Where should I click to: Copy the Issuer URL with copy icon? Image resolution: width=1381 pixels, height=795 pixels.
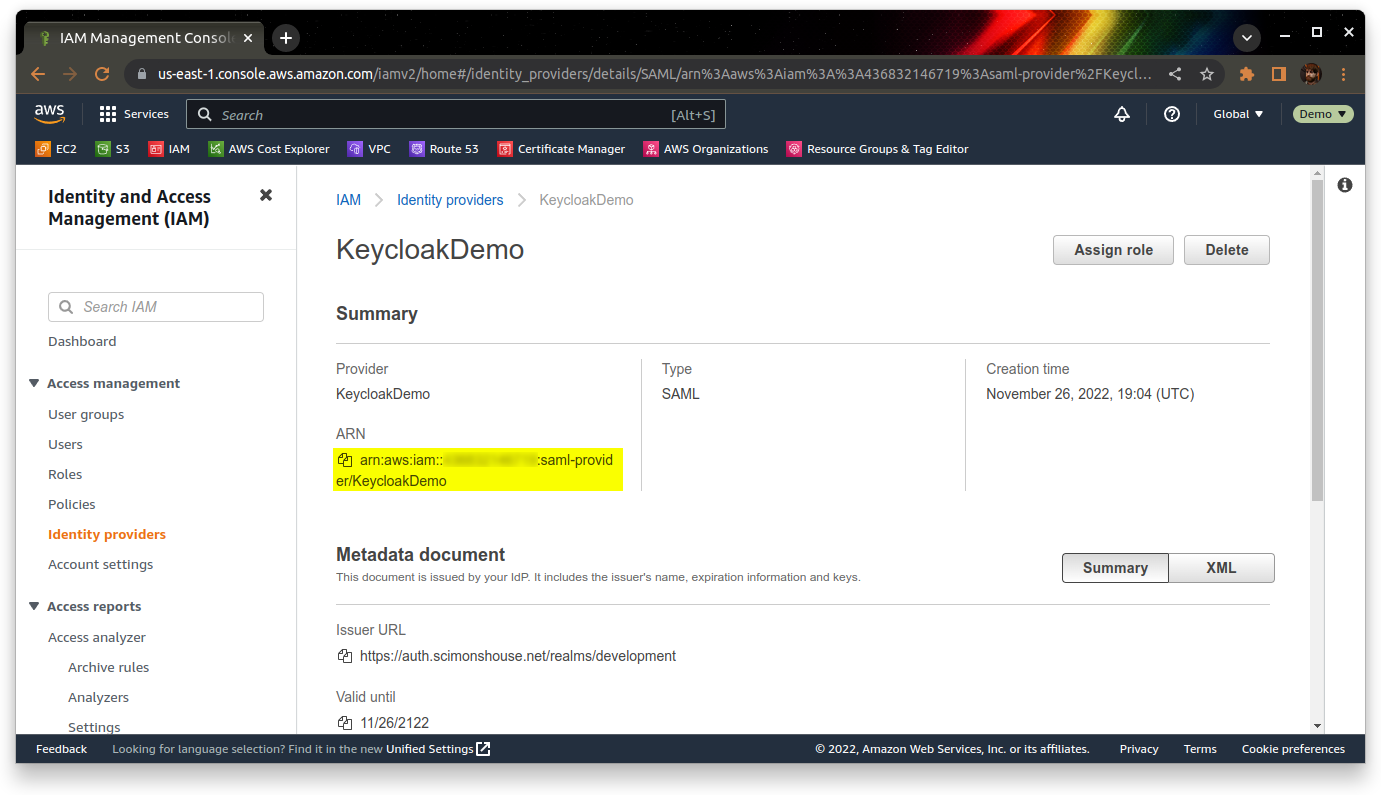(x=345, y=656)
